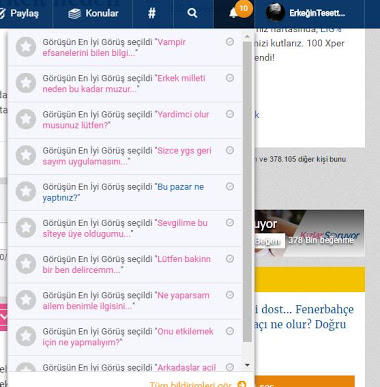Mark Onu etkilemek için notification as read
Viewport: 380px width, 387px height.
[230, 331]
